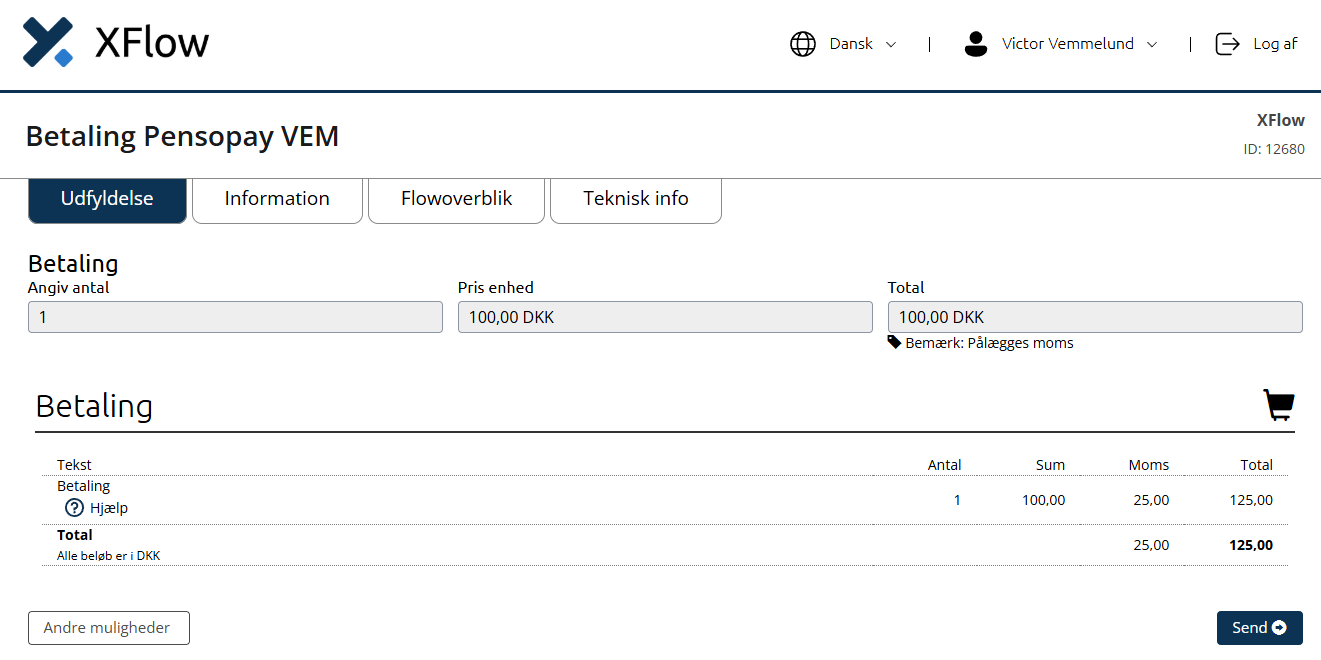The height and width of the screenshot is (660, 1321).
Task: Expand the Victor Vemmelund chevron
Action: tap(1151, 44)
